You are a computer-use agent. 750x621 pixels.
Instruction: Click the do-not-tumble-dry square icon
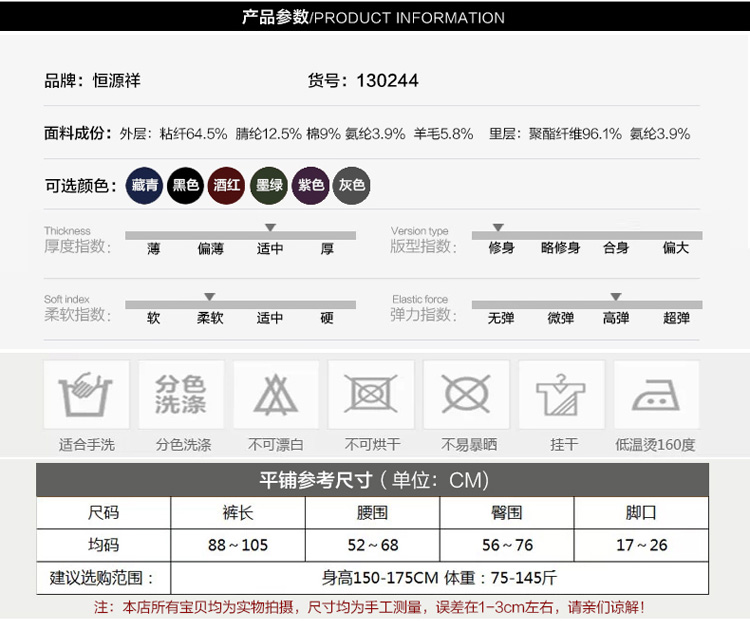[371, 394]
